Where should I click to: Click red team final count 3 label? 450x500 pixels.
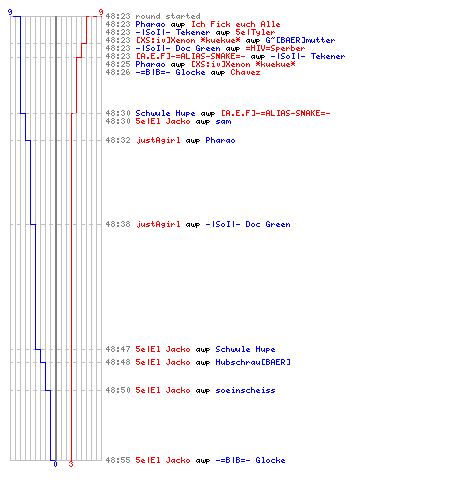pos(71,464)
